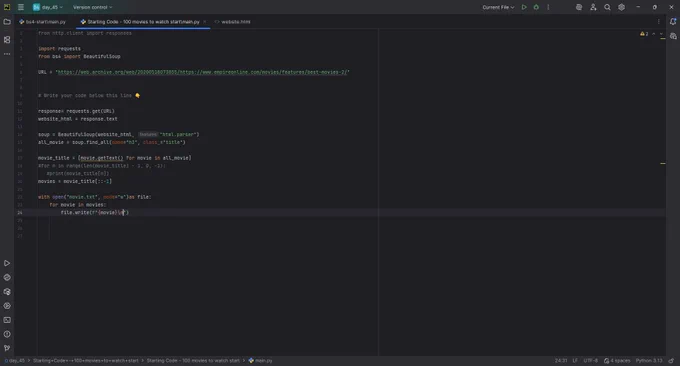Screen dimensions: 680x366
Task: Click line number 24 in gutter
Action: tap(20, 212)
